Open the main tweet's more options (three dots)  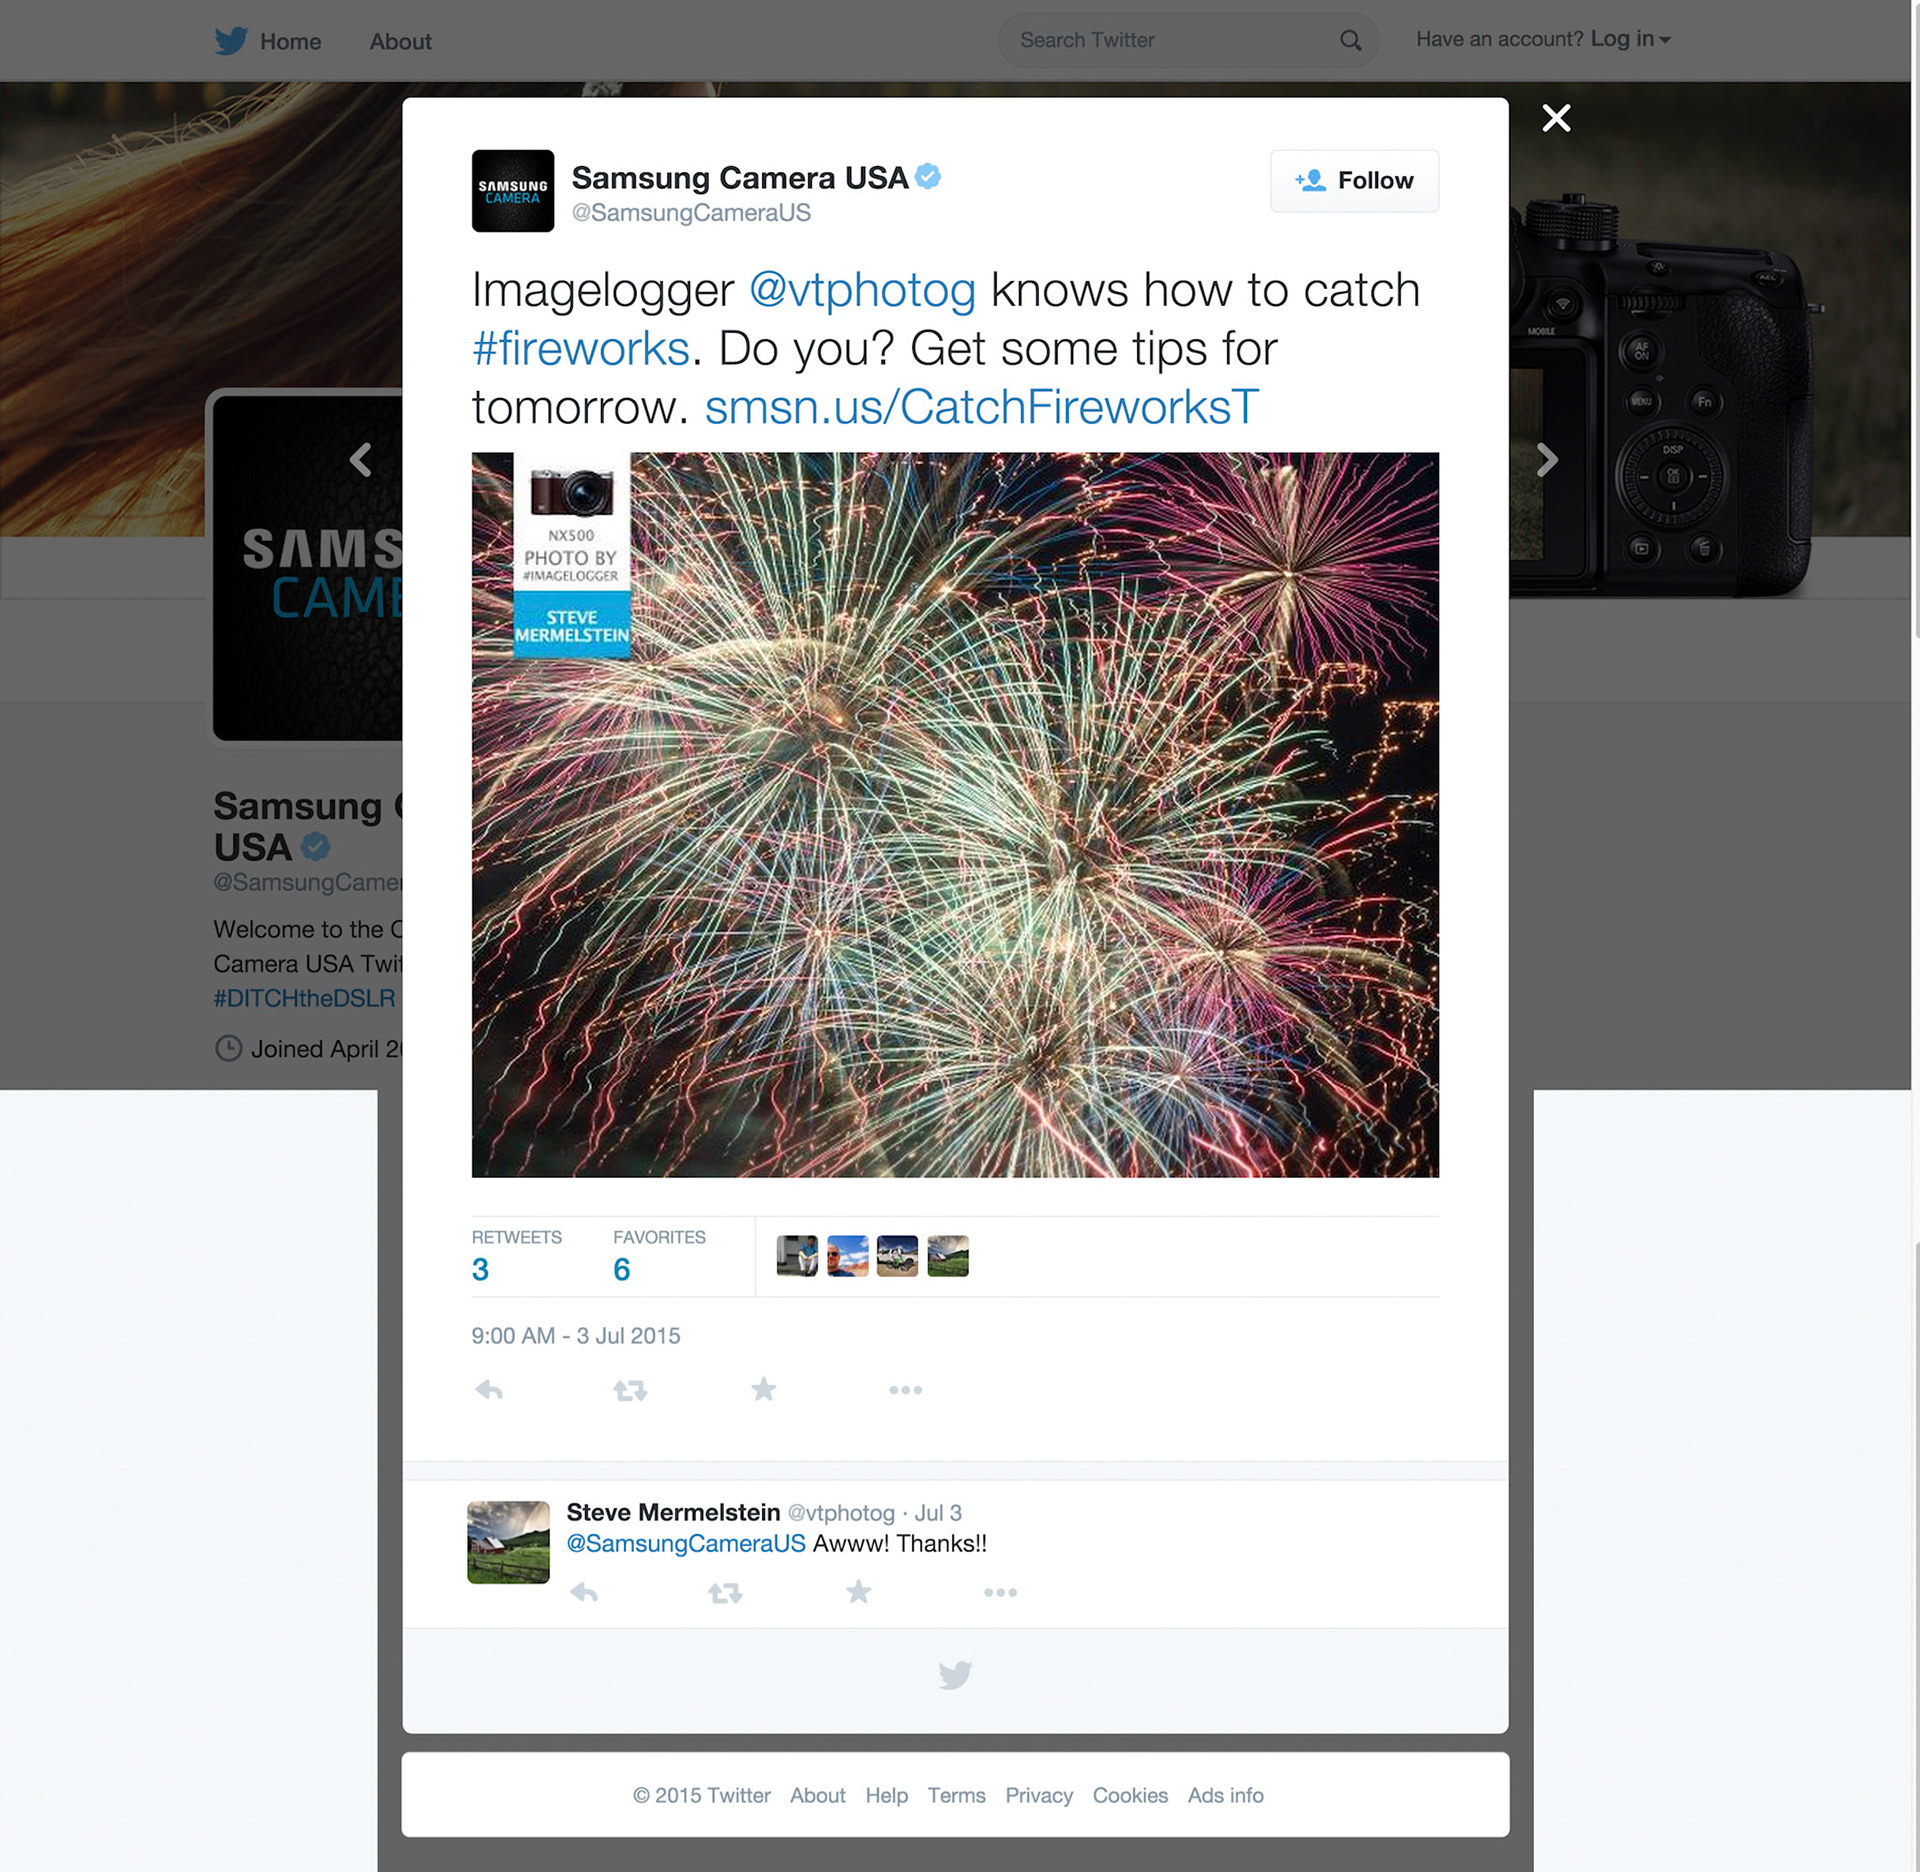pos(905,1390)
